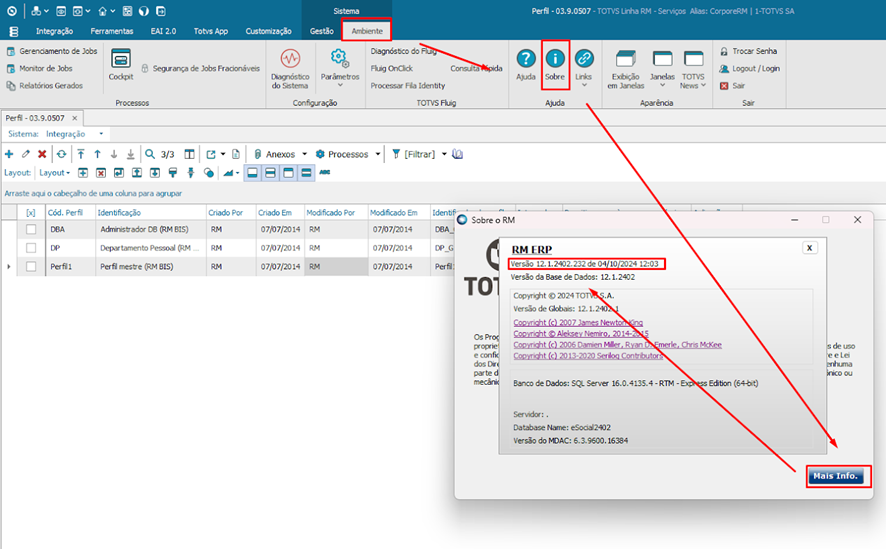Viewport: 886px width, 549px height.
Task: Expand the Sistema Integração dropdown
Action: coord(101,134)
